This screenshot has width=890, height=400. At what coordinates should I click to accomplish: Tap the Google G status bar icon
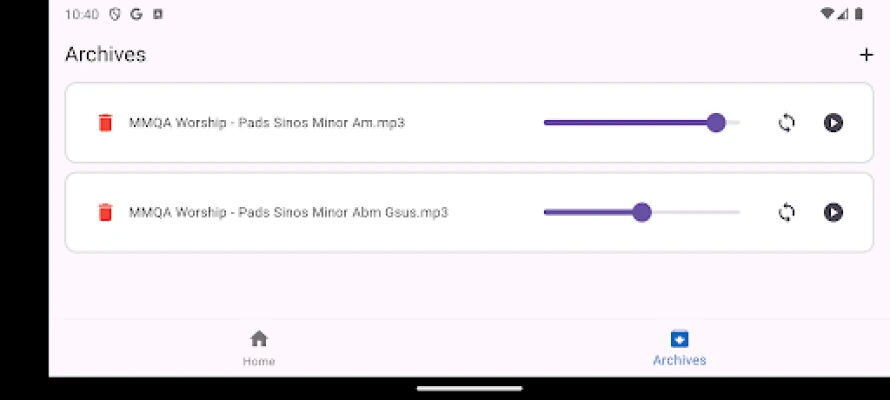[136, 14]
